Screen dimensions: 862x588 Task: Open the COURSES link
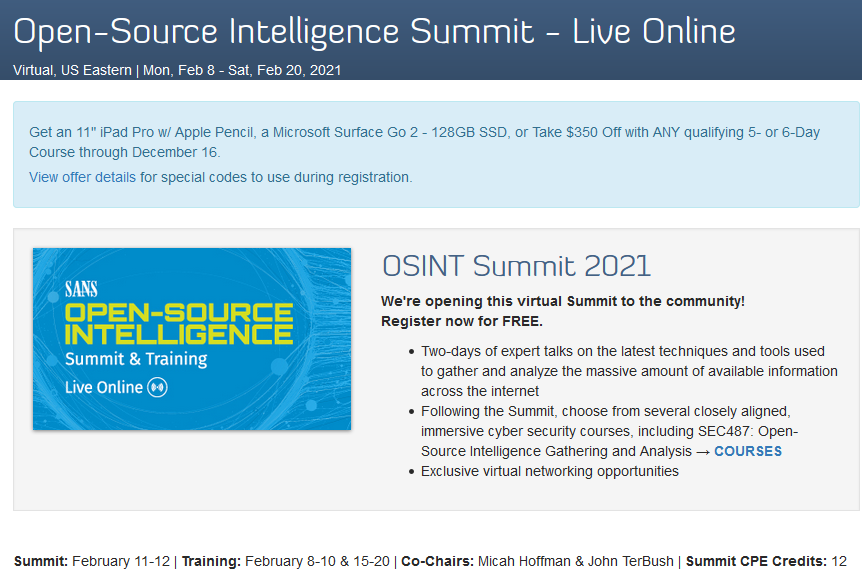pos(748,451)
